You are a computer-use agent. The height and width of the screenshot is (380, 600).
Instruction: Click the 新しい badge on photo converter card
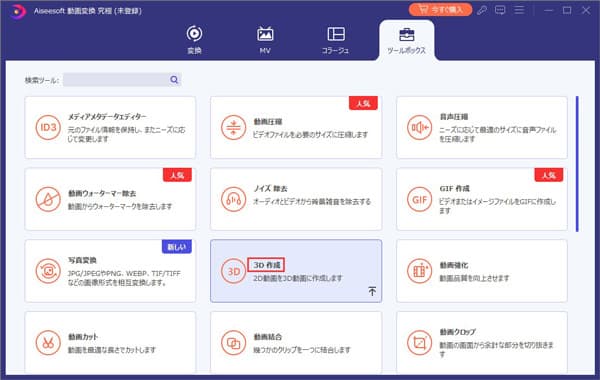point(177,247)
